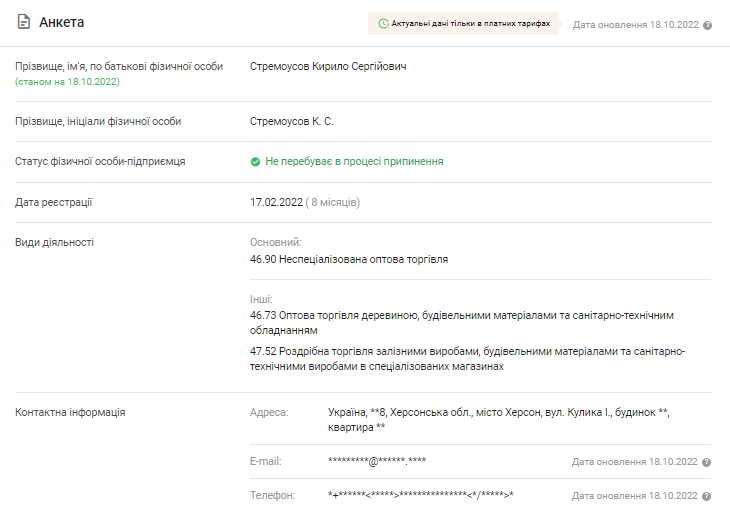Viewport: 730px width, 517px height.
Task: Click green checkmark icon in status row
Action: (x=256, y=161)
